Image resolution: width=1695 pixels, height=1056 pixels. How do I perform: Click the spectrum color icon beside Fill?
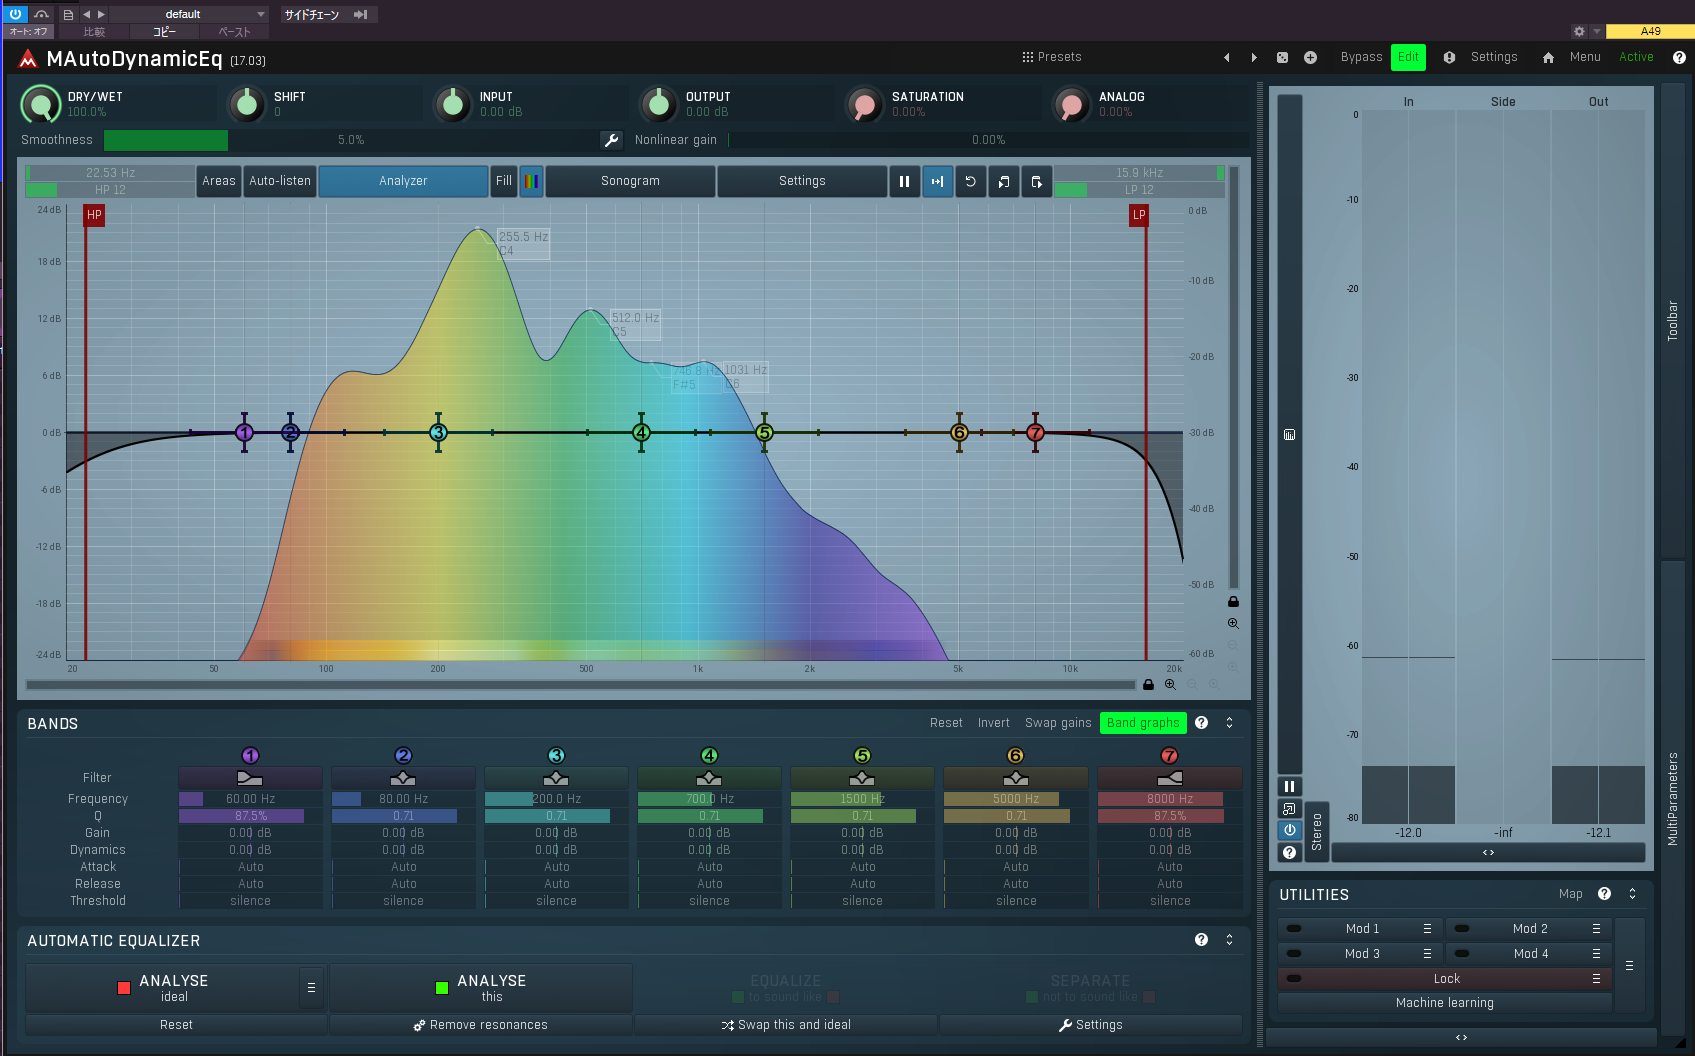click(531, 181)
